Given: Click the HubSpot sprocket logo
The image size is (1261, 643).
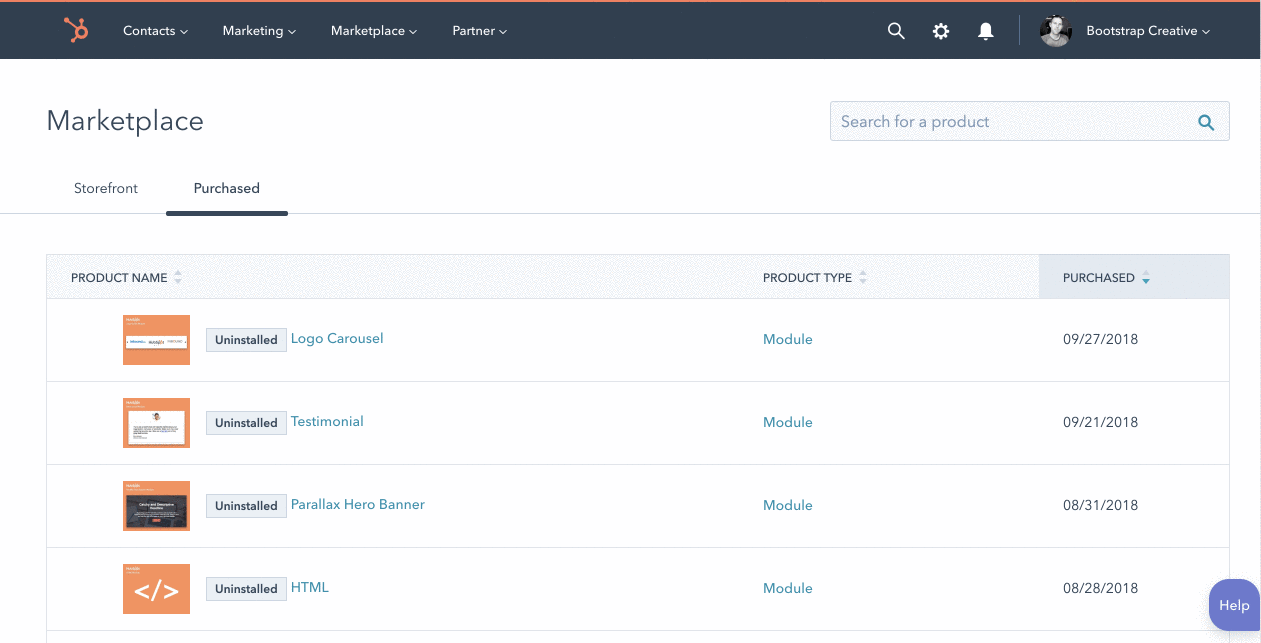Looking at the screenshot, I should [76, 31].
